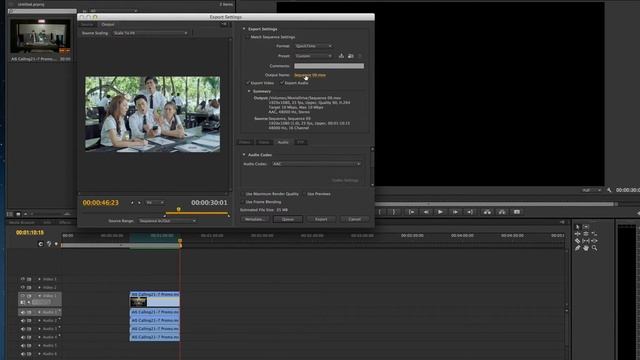Viewport: 640px width, 360px height.
Task: Select the Slip tool
Action: pos(586,241)
